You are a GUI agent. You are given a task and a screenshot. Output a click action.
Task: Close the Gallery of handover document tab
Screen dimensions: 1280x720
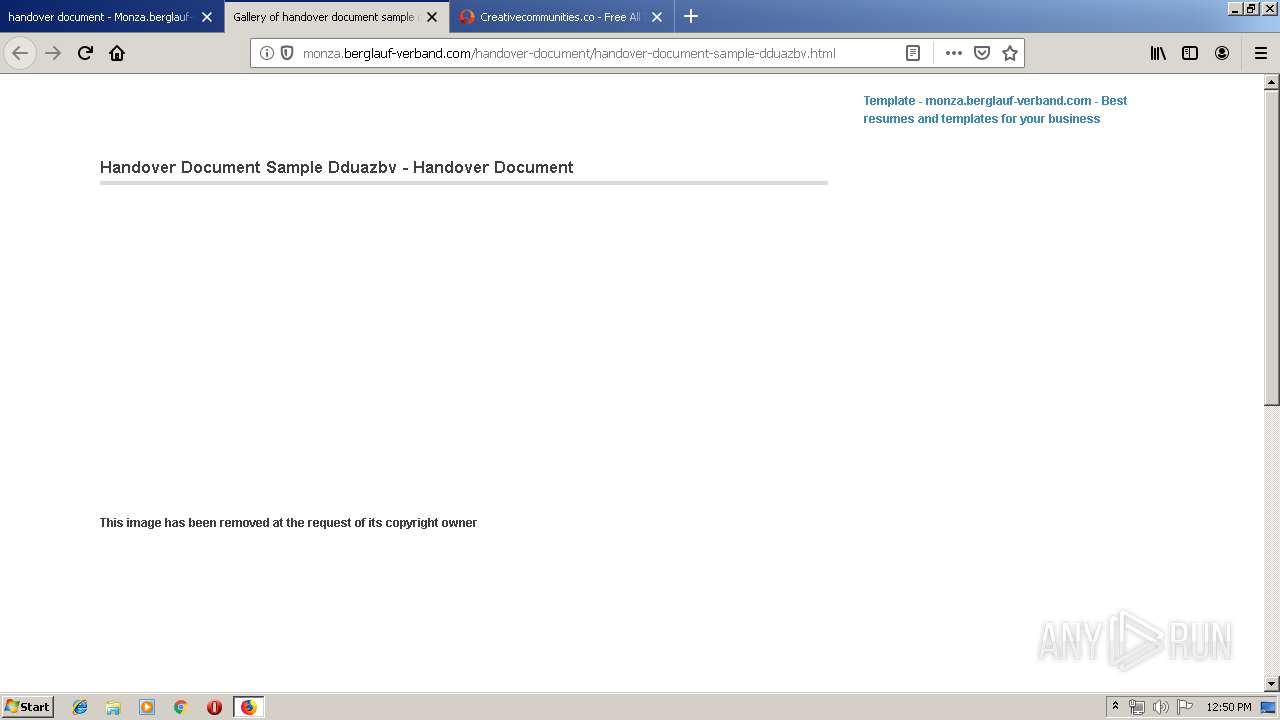[x=432, y=17]
